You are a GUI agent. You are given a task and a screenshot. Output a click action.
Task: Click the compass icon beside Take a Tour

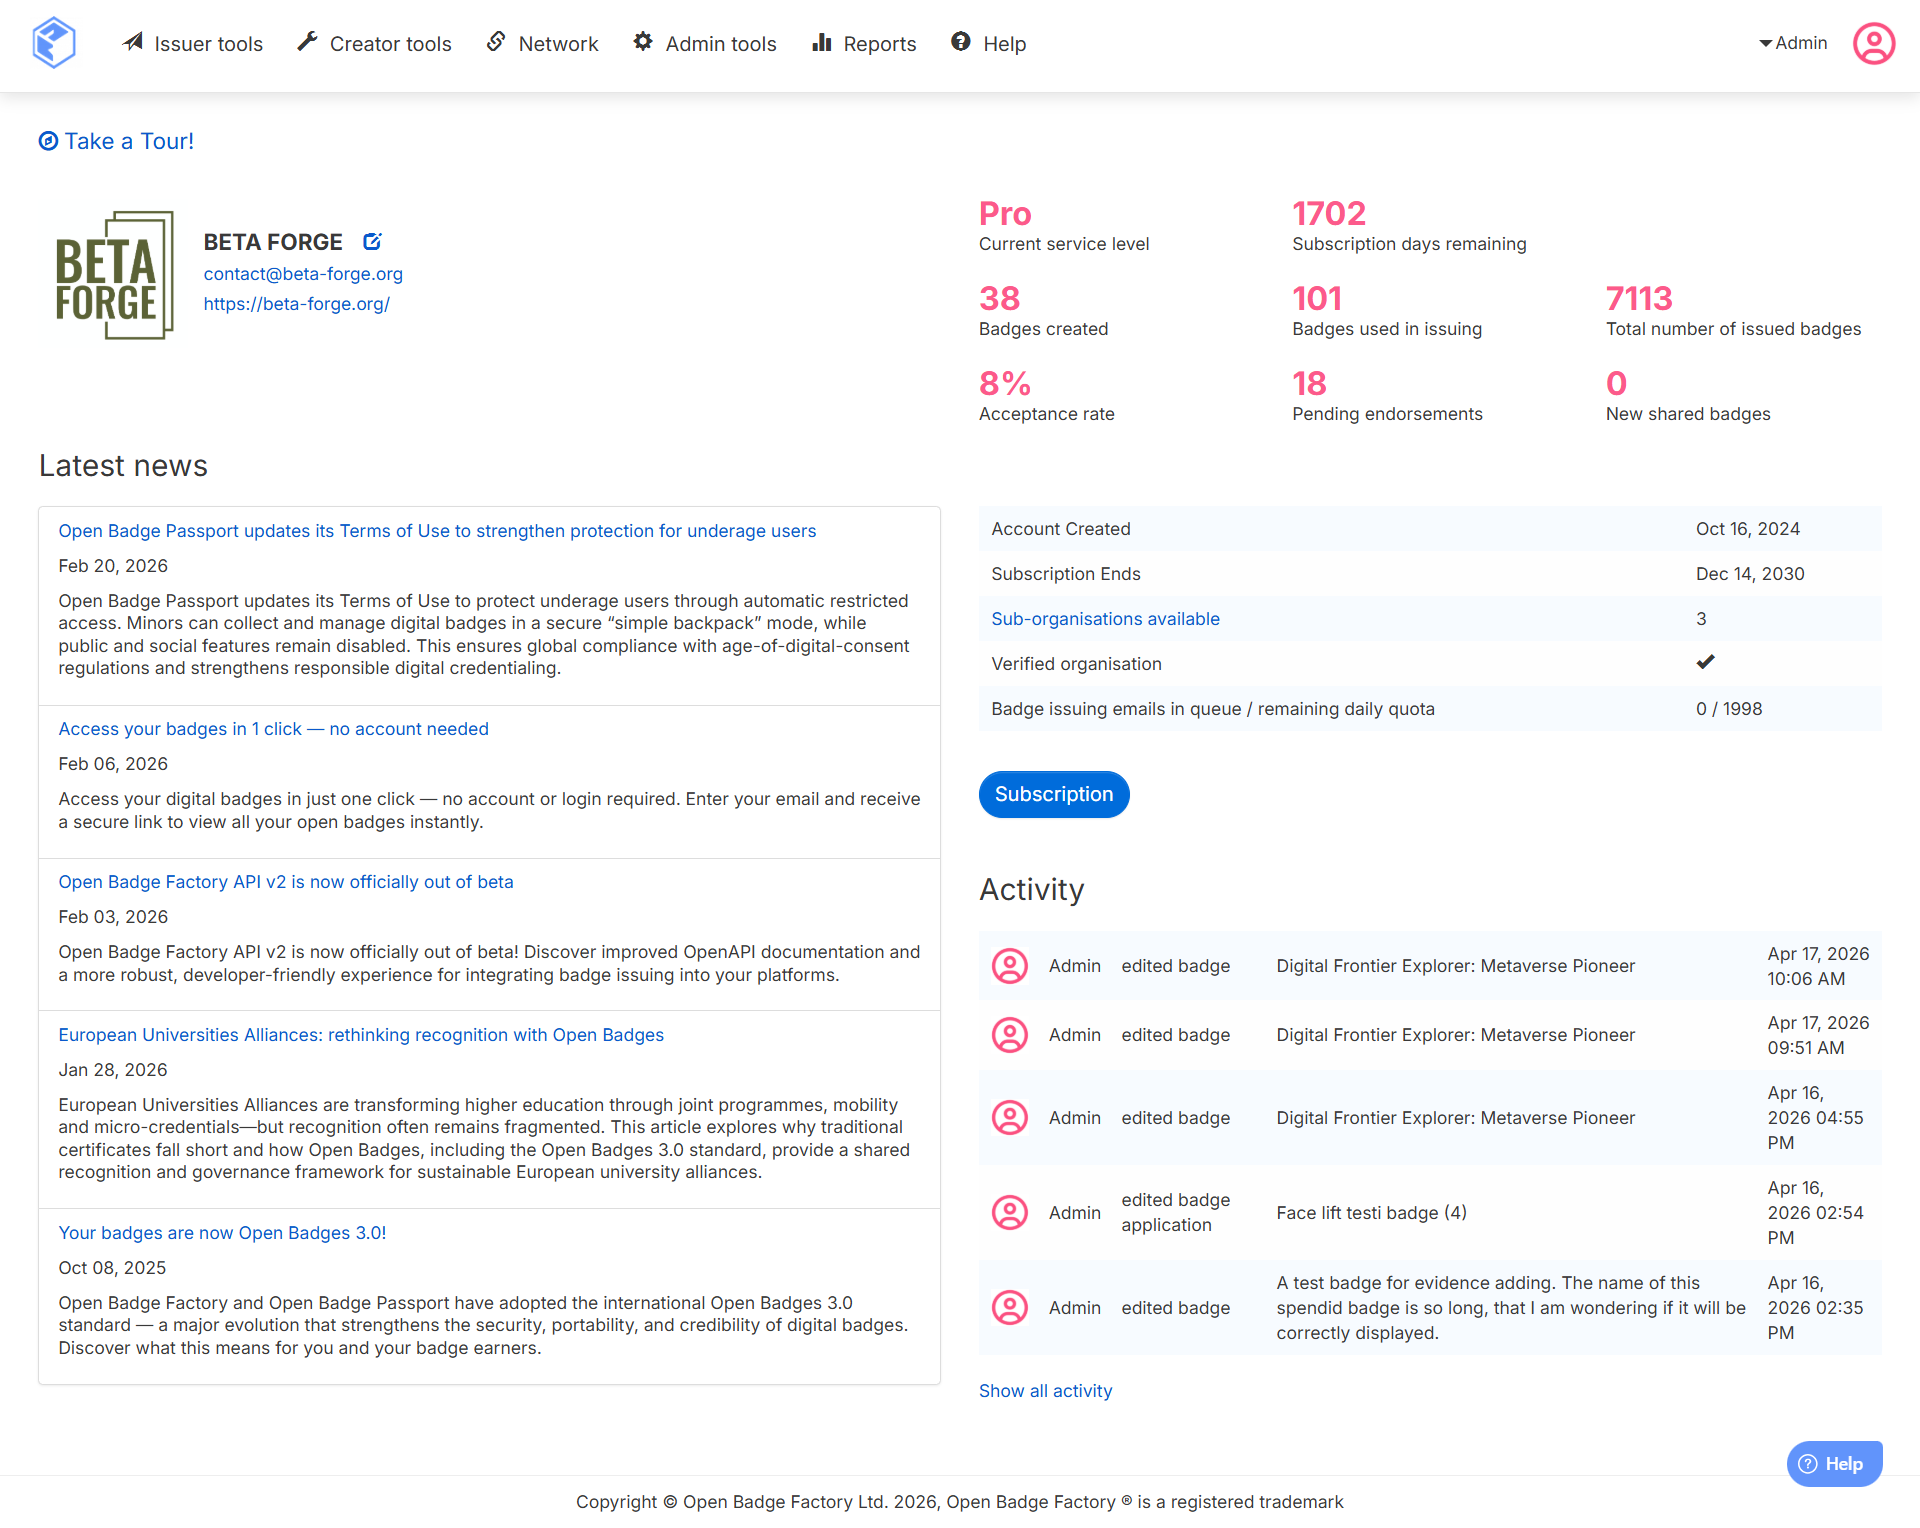48,141
